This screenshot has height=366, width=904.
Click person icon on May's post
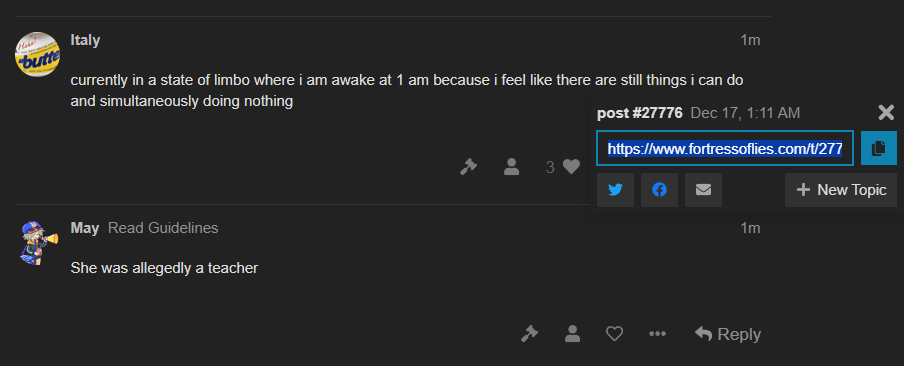(572, 334)
